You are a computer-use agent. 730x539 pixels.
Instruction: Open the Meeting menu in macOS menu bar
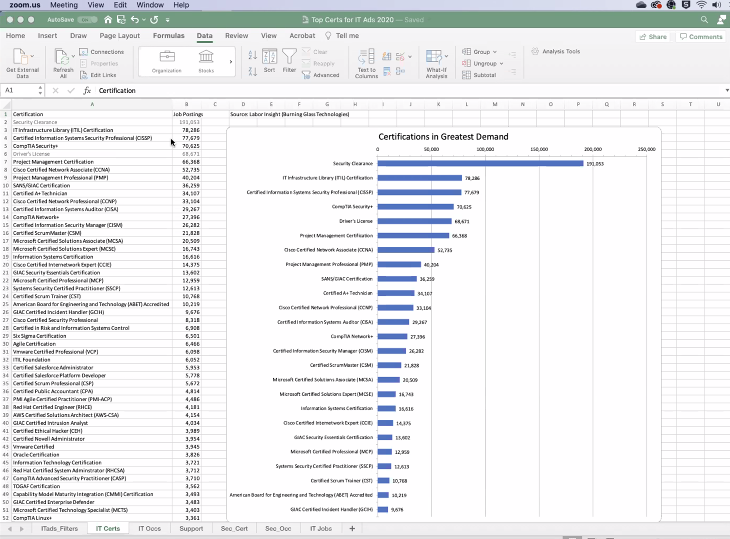[x=64, y=5]
